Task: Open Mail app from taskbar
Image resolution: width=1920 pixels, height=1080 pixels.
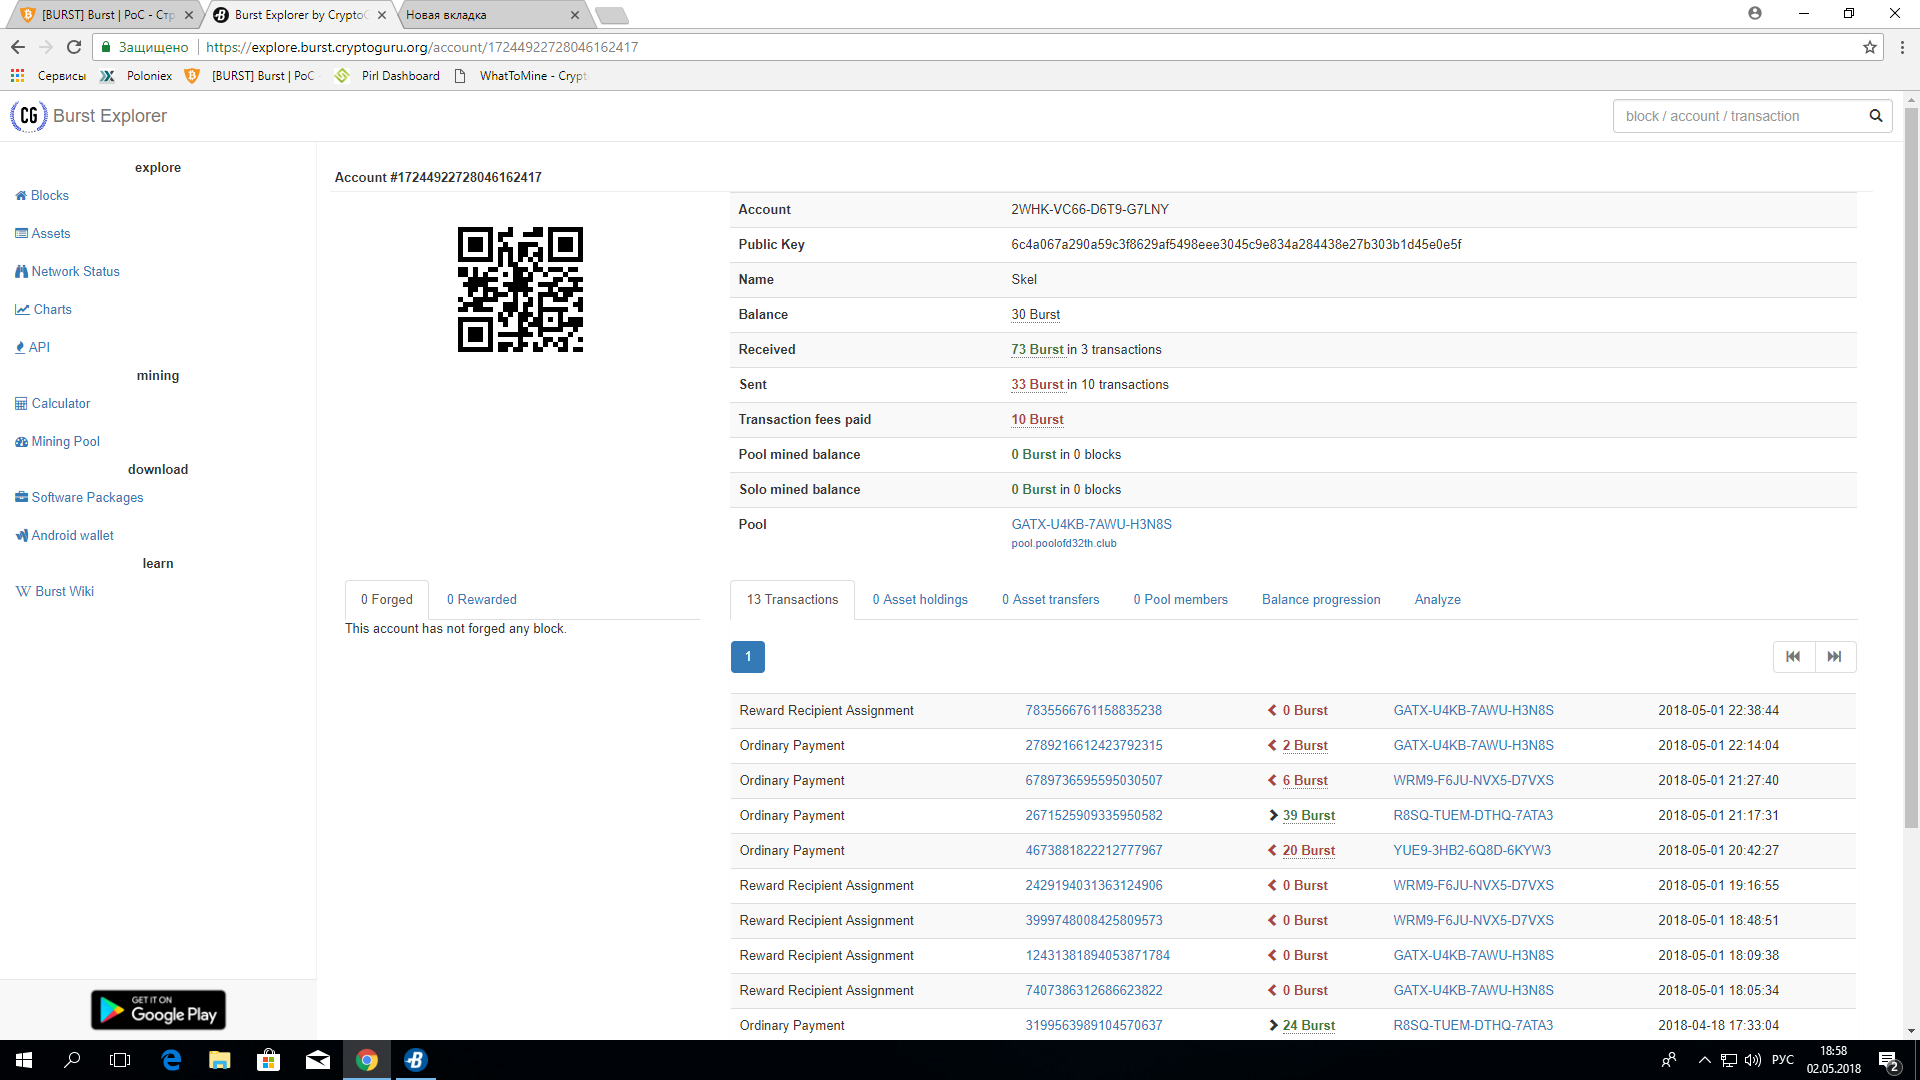Action: [318, 1060]
